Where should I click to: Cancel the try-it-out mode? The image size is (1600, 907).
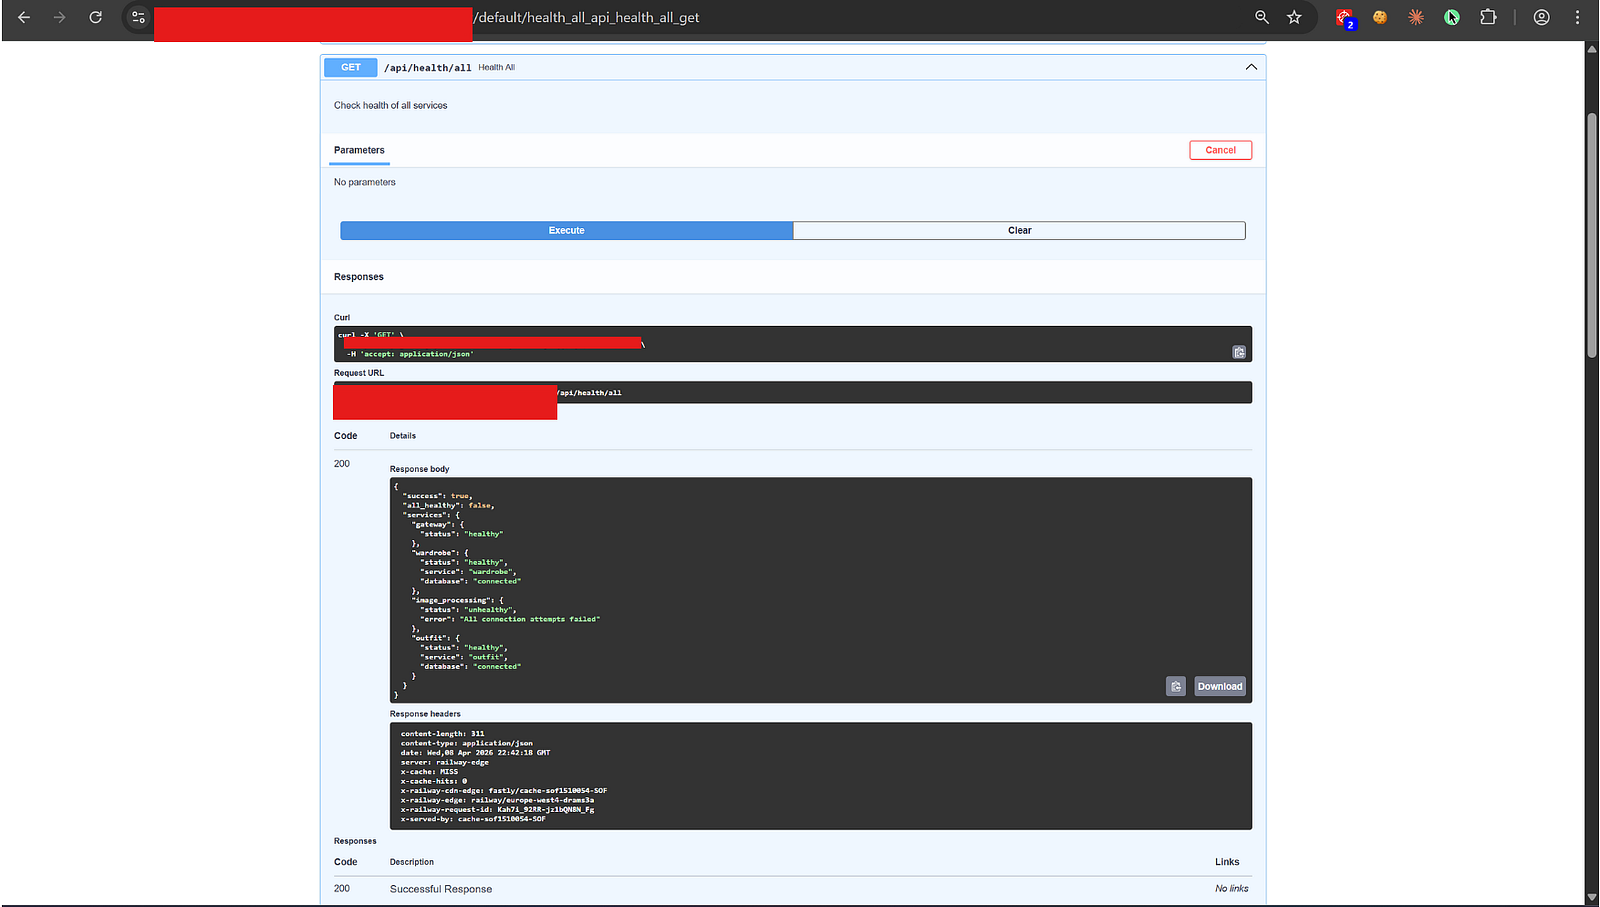coord(1220,150)
